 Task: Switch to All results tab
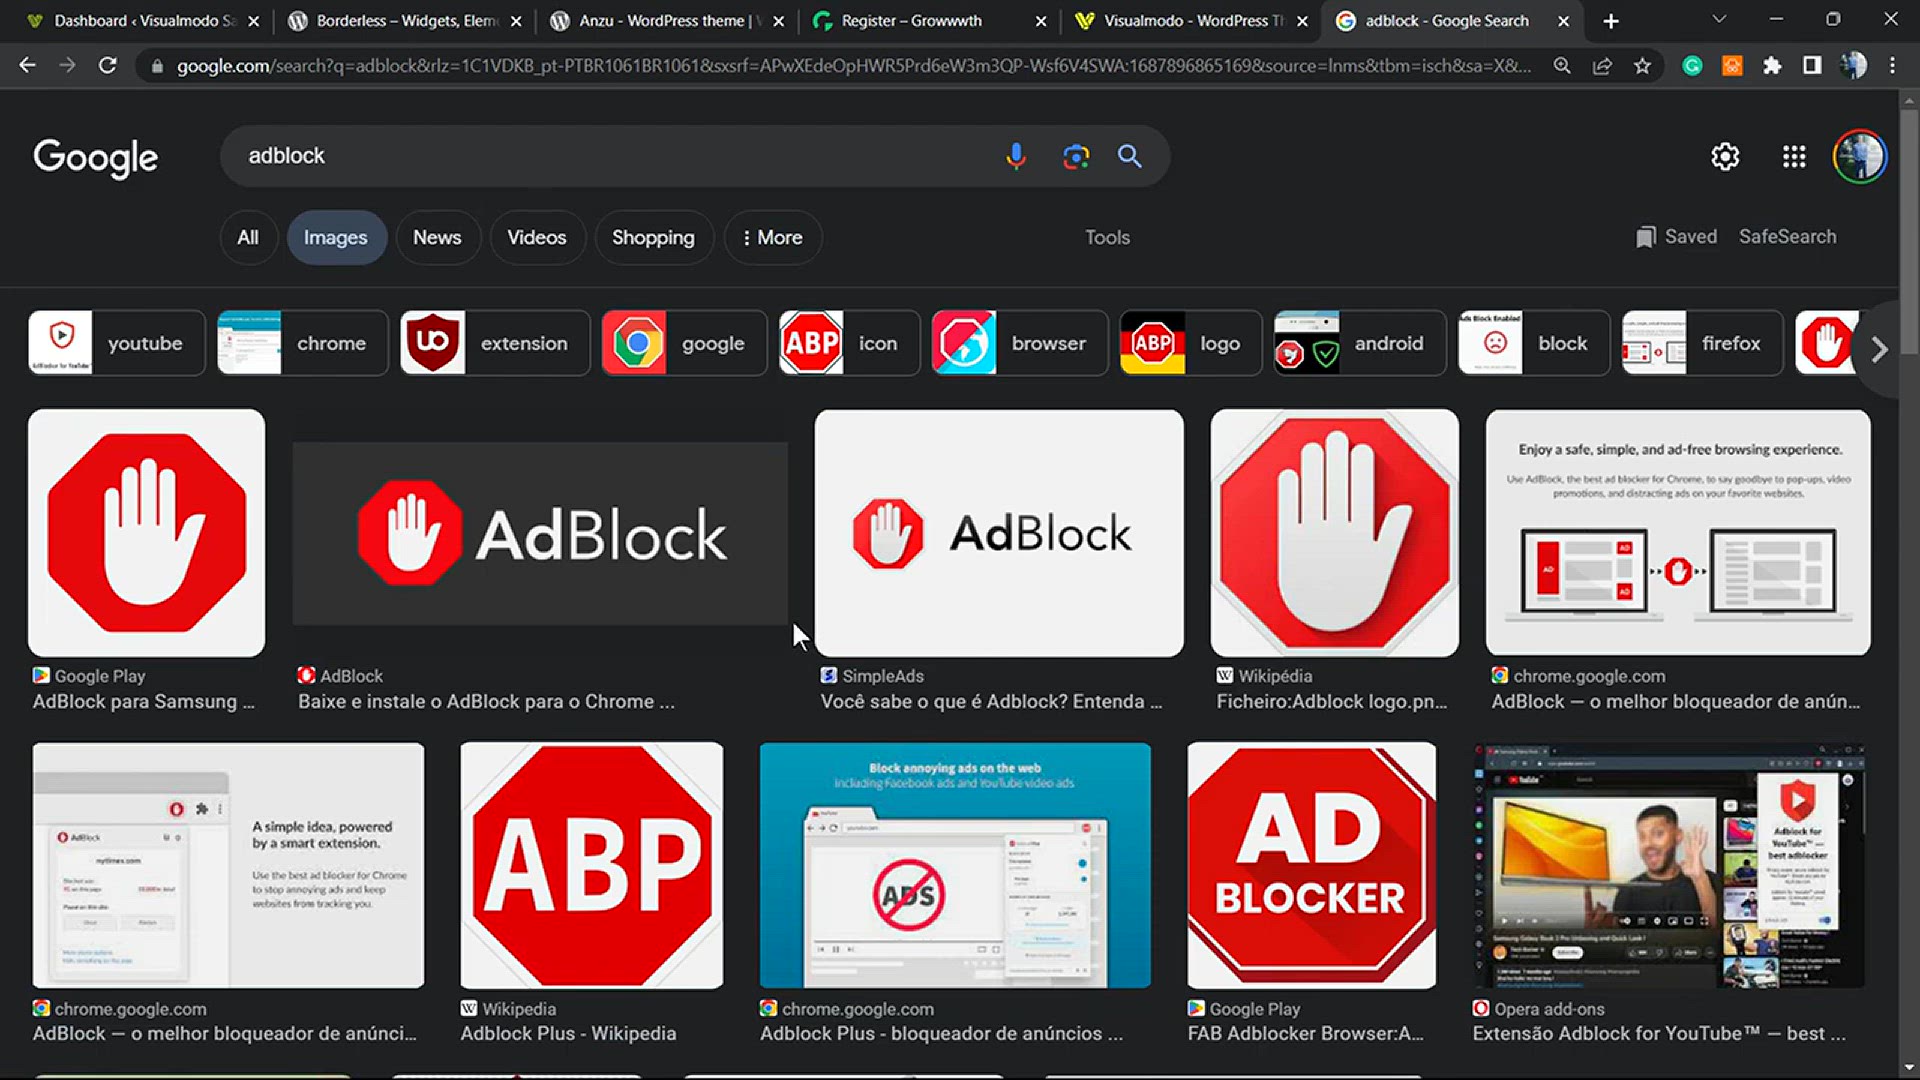click(247, 238)
